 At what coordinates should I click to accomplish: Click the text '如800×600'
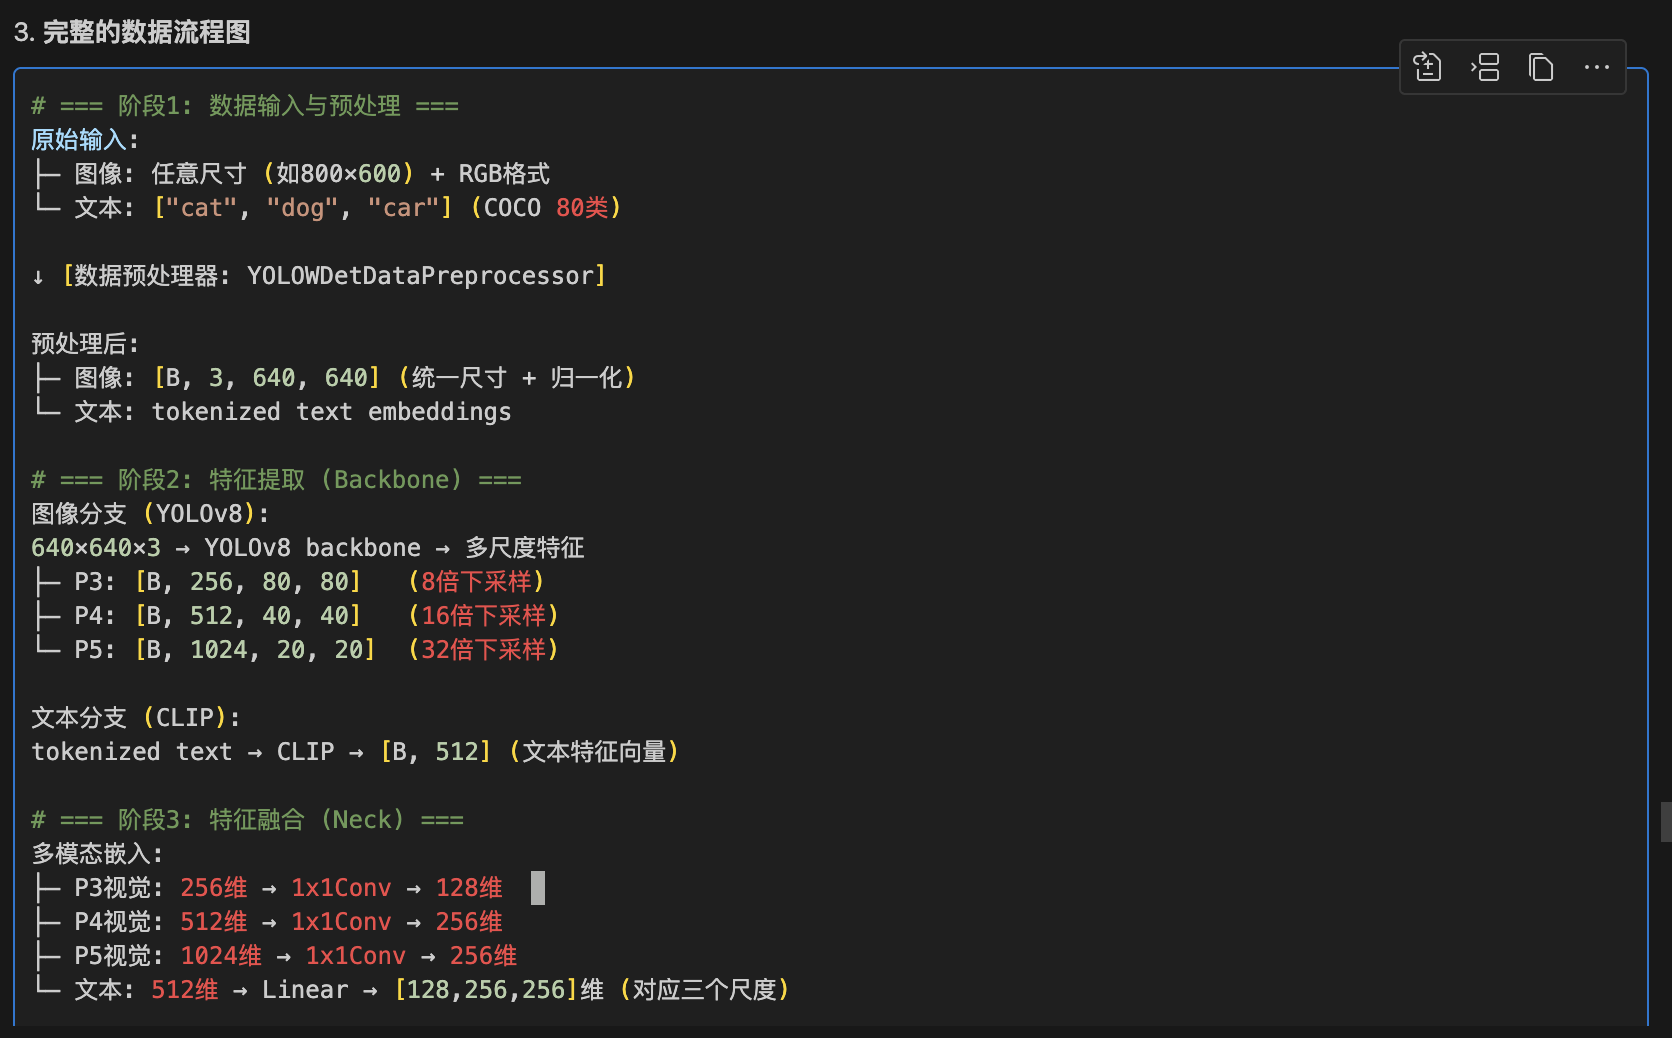338,174
